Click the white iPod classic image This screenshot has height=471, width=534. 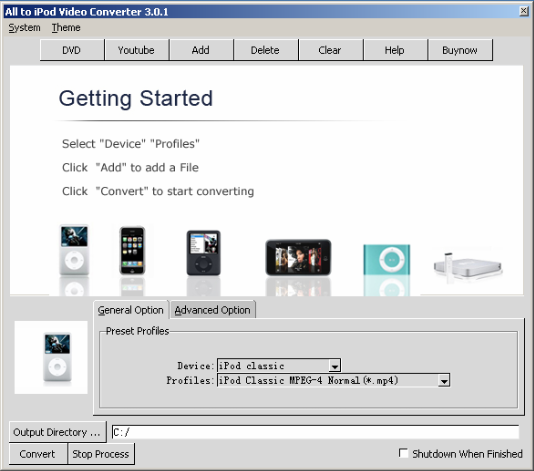click(74, 250)
